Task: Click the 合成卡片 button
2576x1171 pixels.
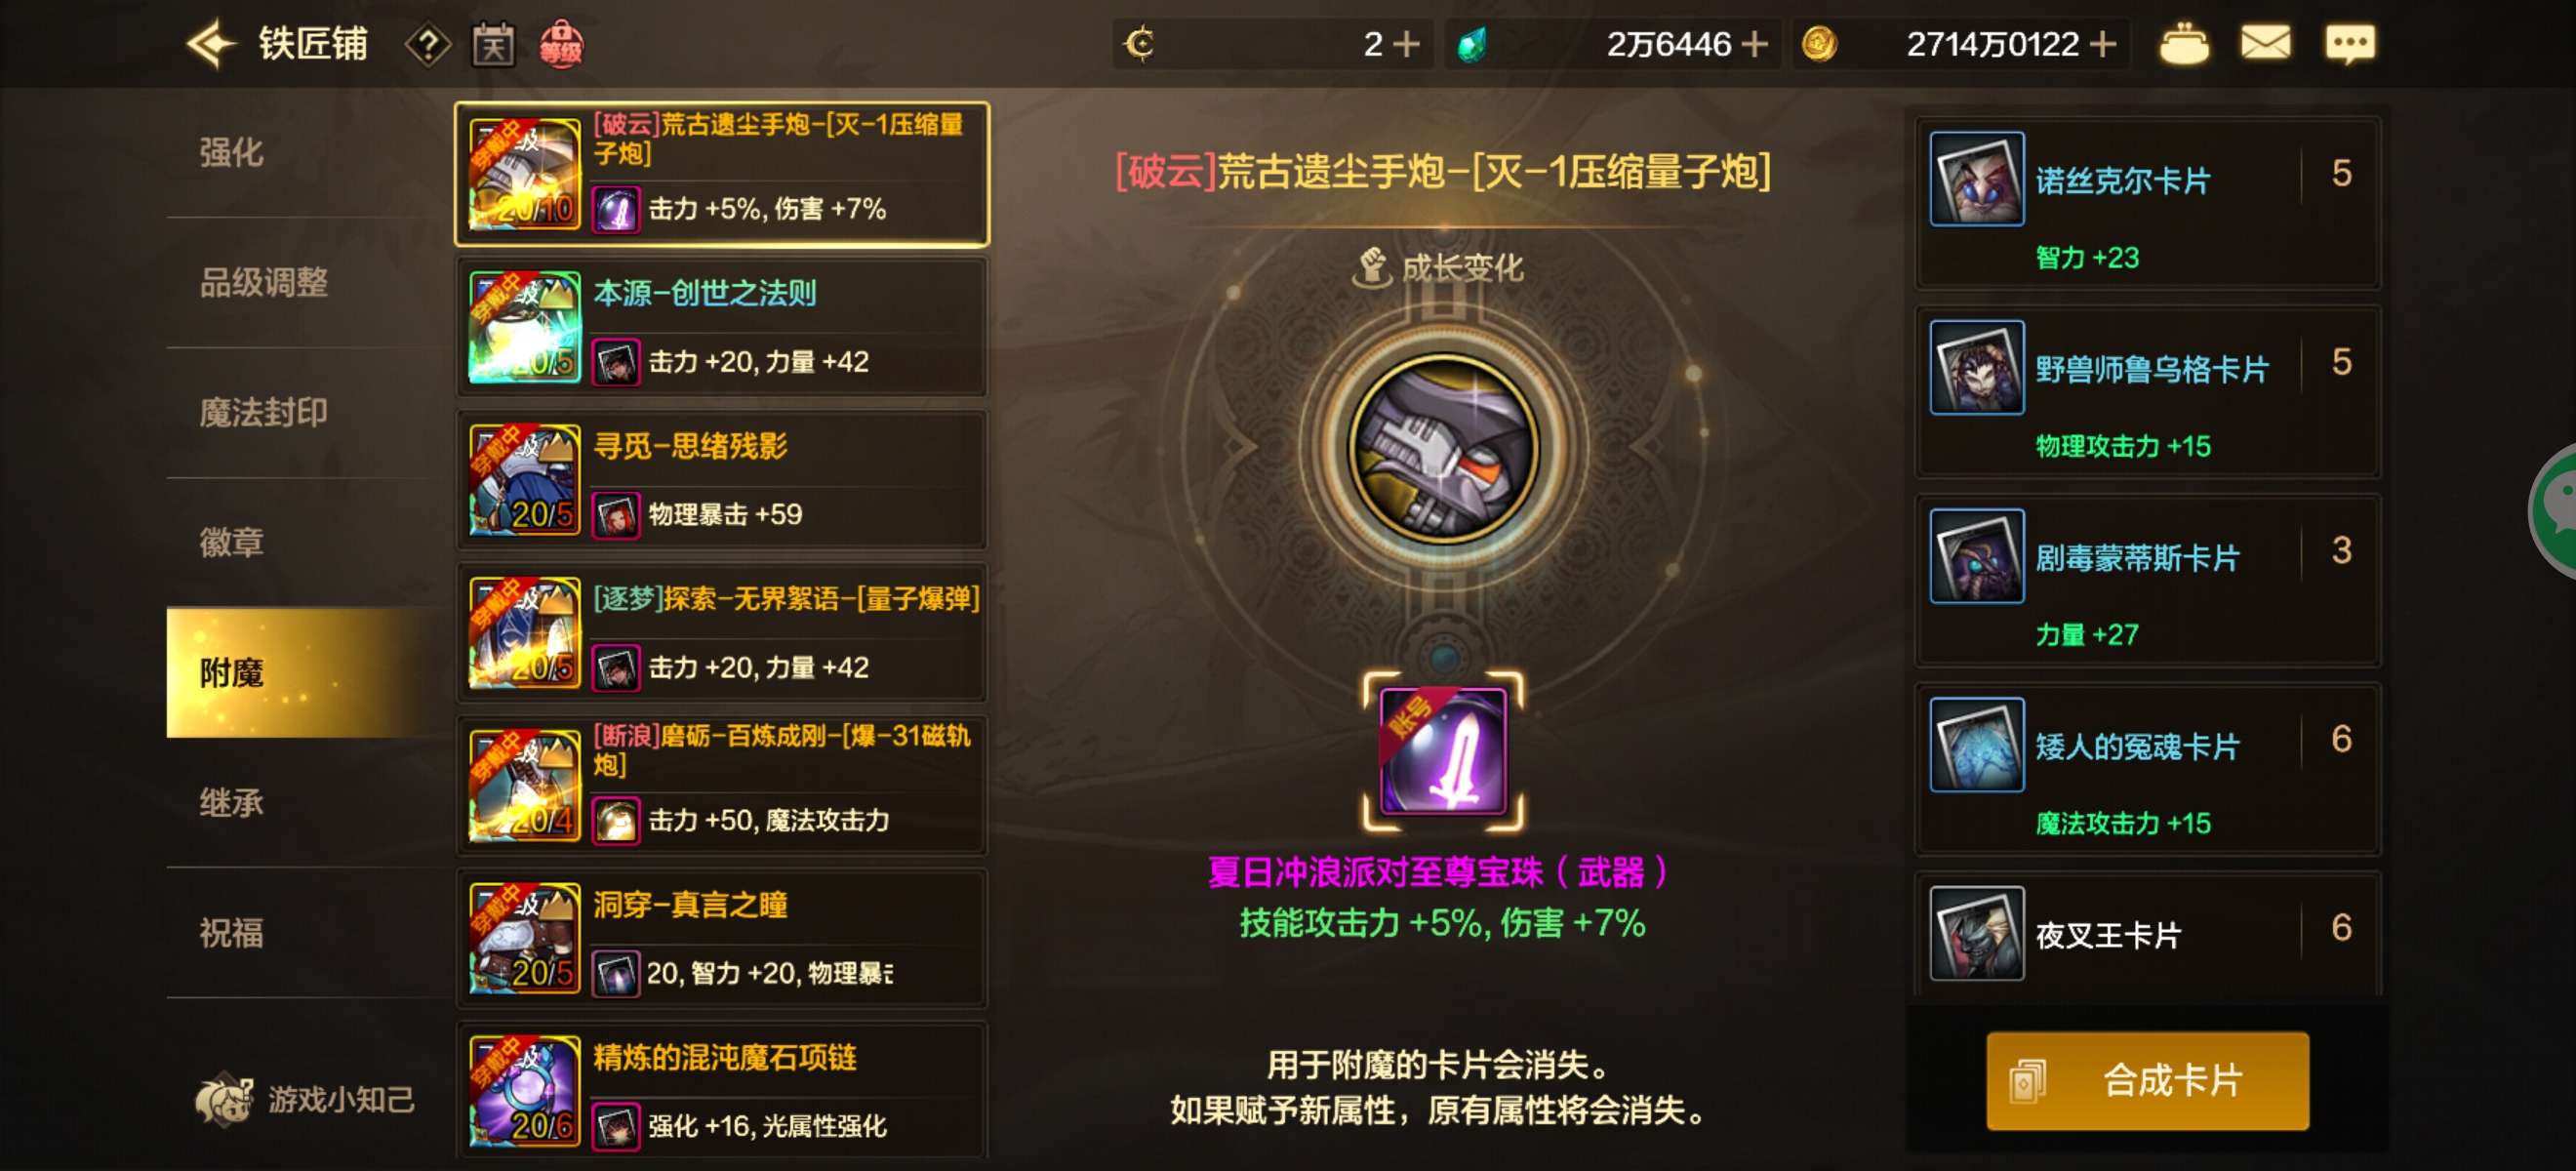Action: 2147,1081
